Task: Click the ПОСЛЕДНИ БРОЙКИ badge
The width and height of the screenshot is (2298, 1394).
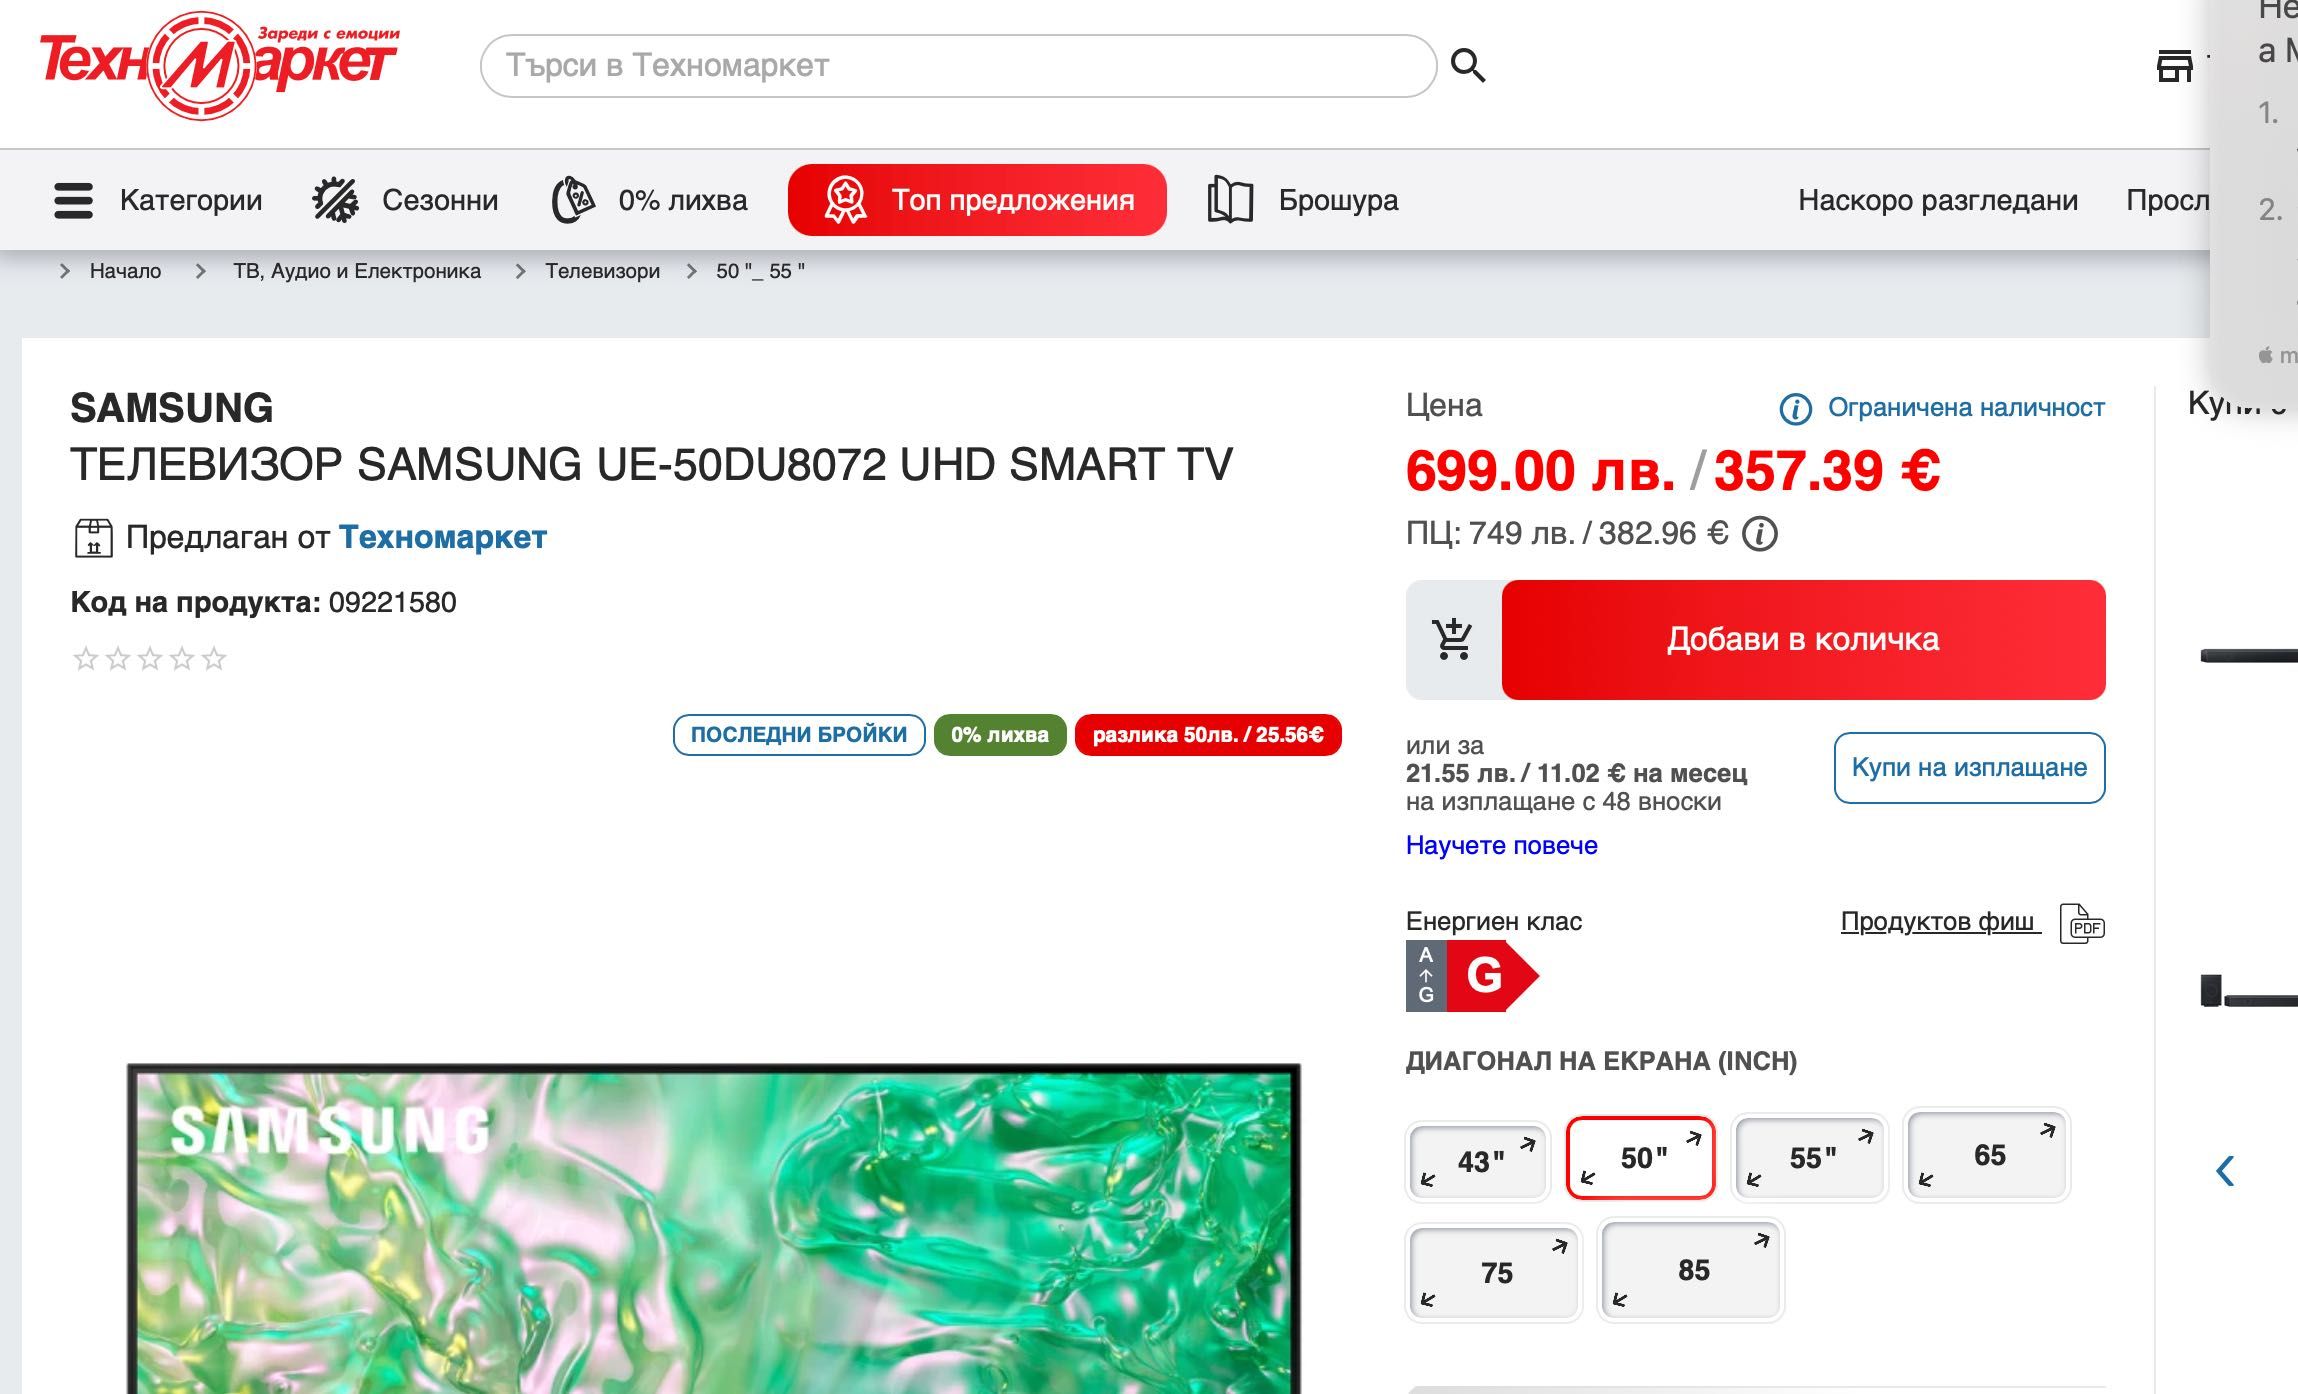Action: [799, 735]
